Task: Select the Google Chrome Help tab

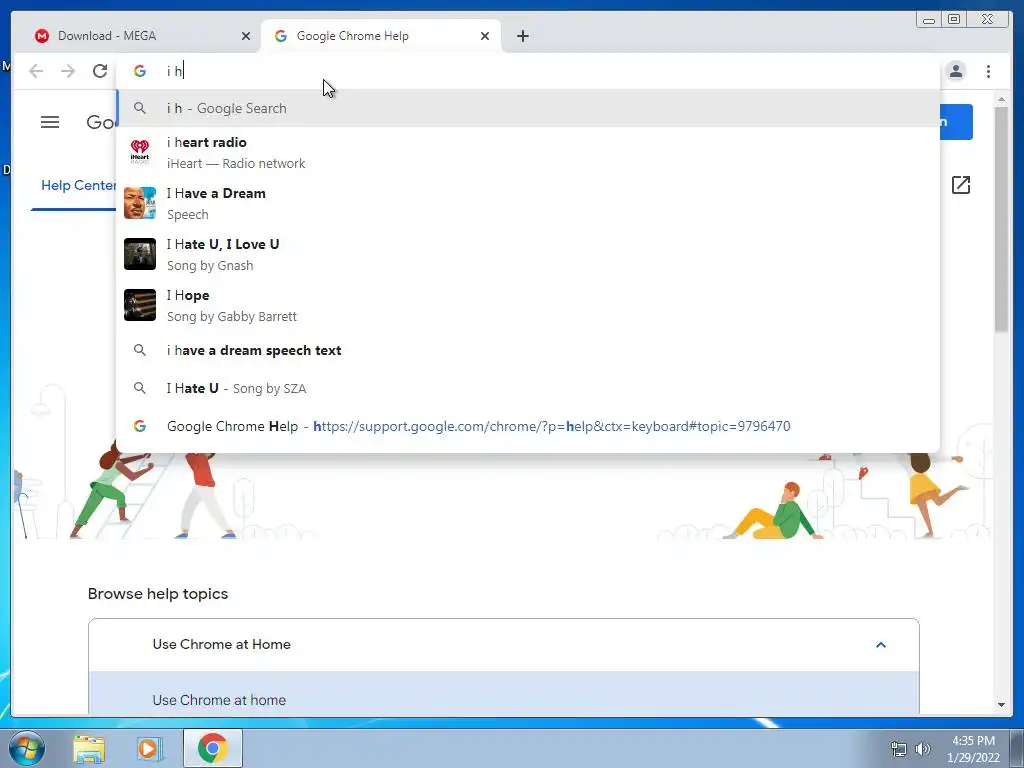Action: (x=381, y=36)
